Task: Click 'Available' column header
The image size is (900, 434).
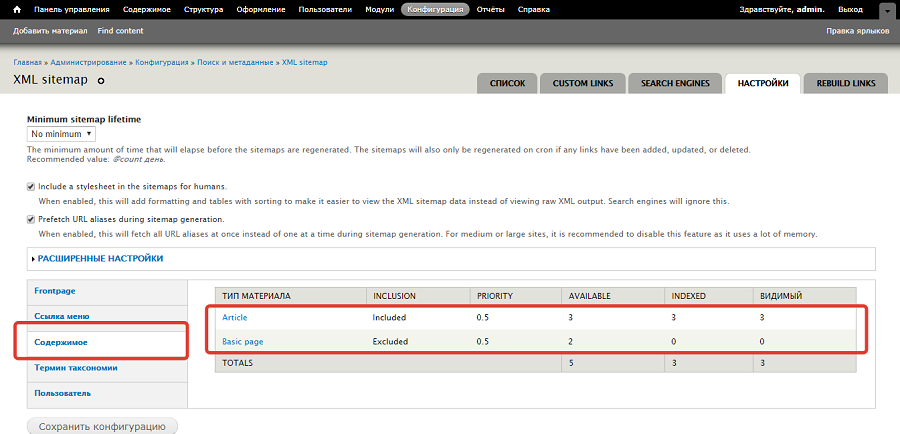Action: (589, 296)
